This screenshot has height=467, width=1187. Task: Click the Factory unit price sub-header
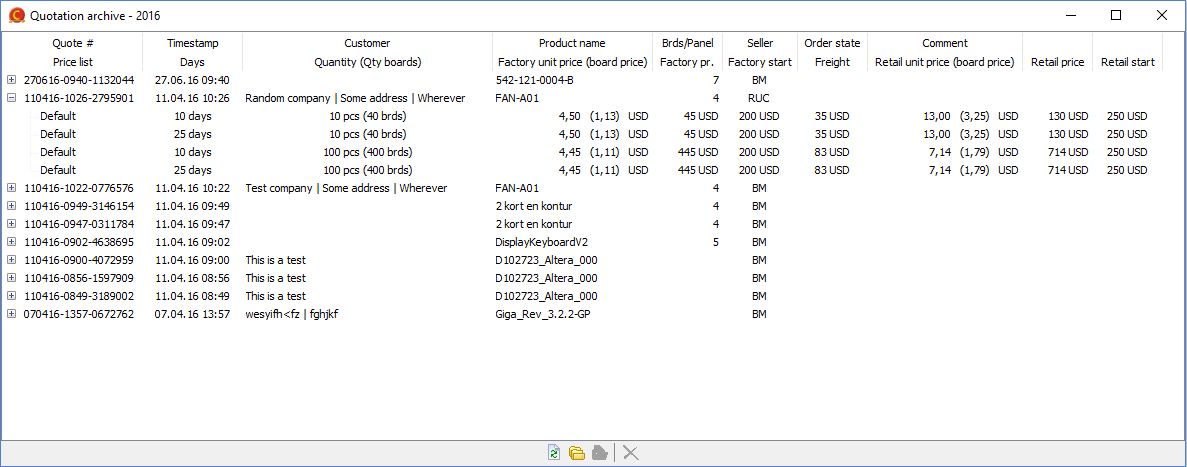[572, 62]
